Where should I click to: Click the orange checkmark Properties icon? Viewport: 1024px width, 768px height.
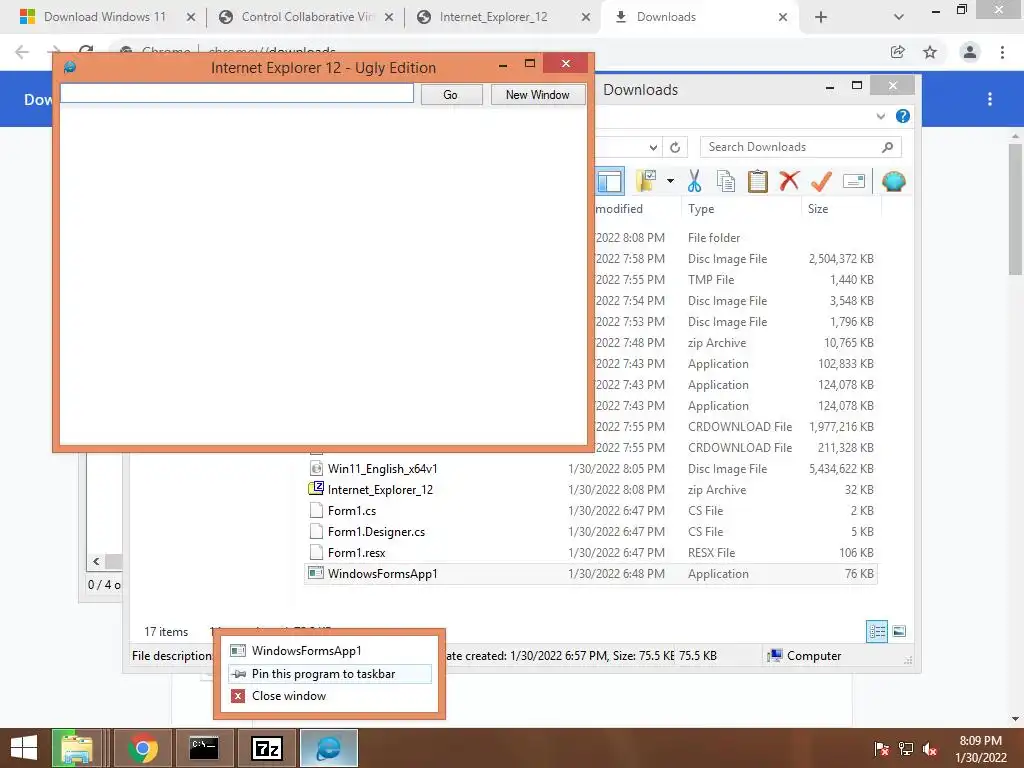[x=821, y=181]
